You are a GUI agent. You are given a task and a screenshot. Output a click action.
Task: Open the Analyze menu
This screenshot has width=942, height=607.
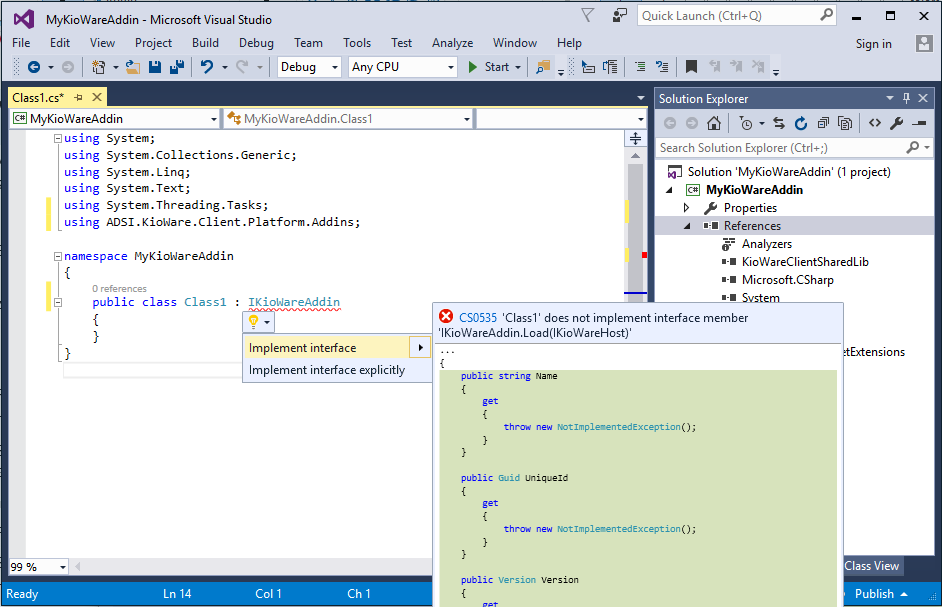pyautogui.click(x=452, y=43)
